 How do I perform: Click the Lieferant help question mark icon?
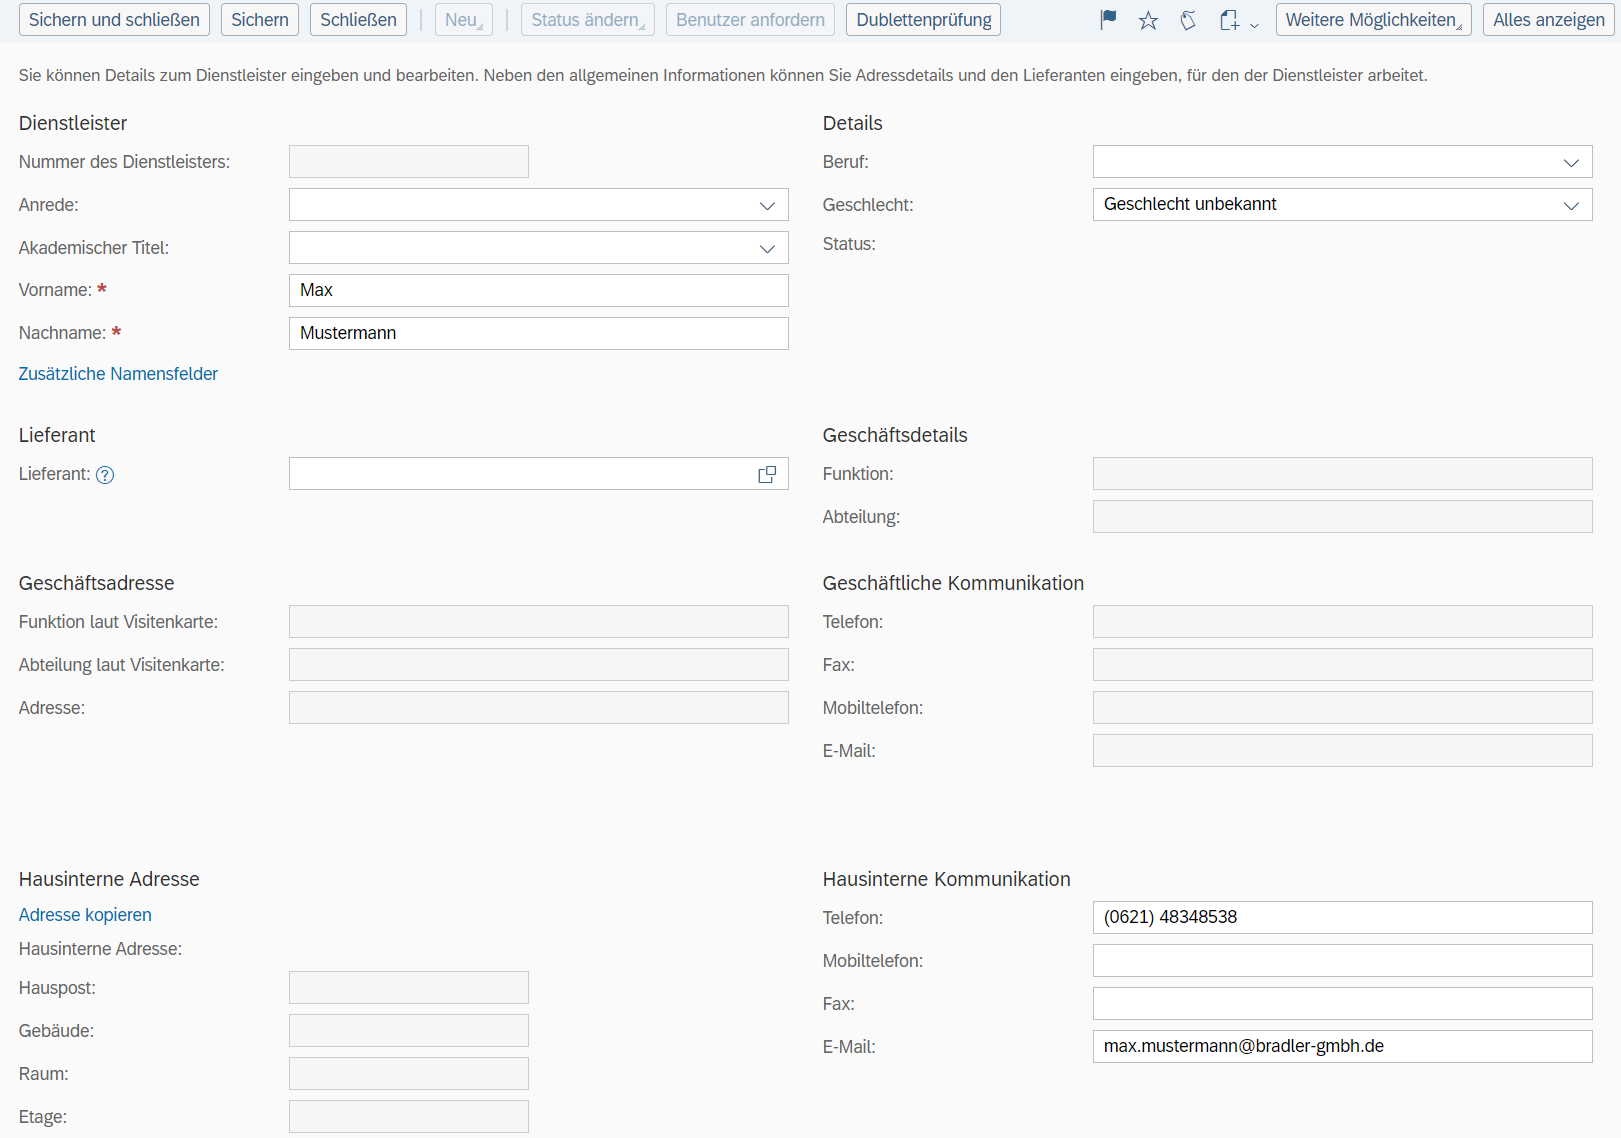[x=105, y=475]
